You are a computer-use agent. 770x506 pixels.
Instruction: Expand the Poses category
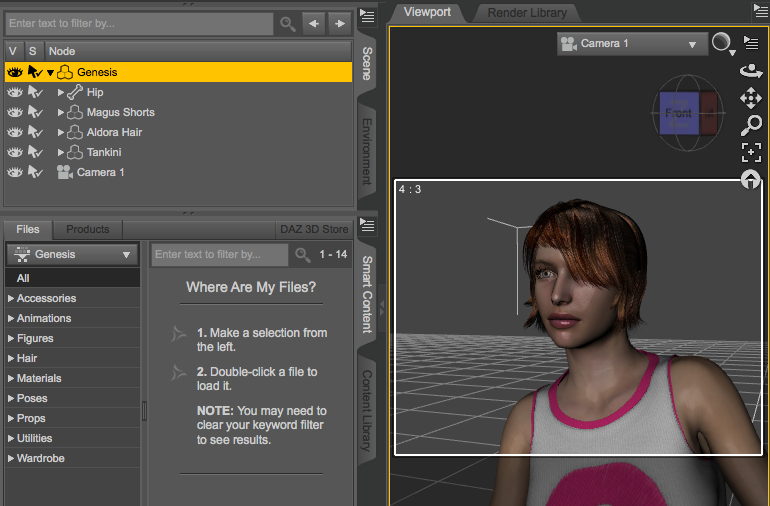click(x=11, y=398)
